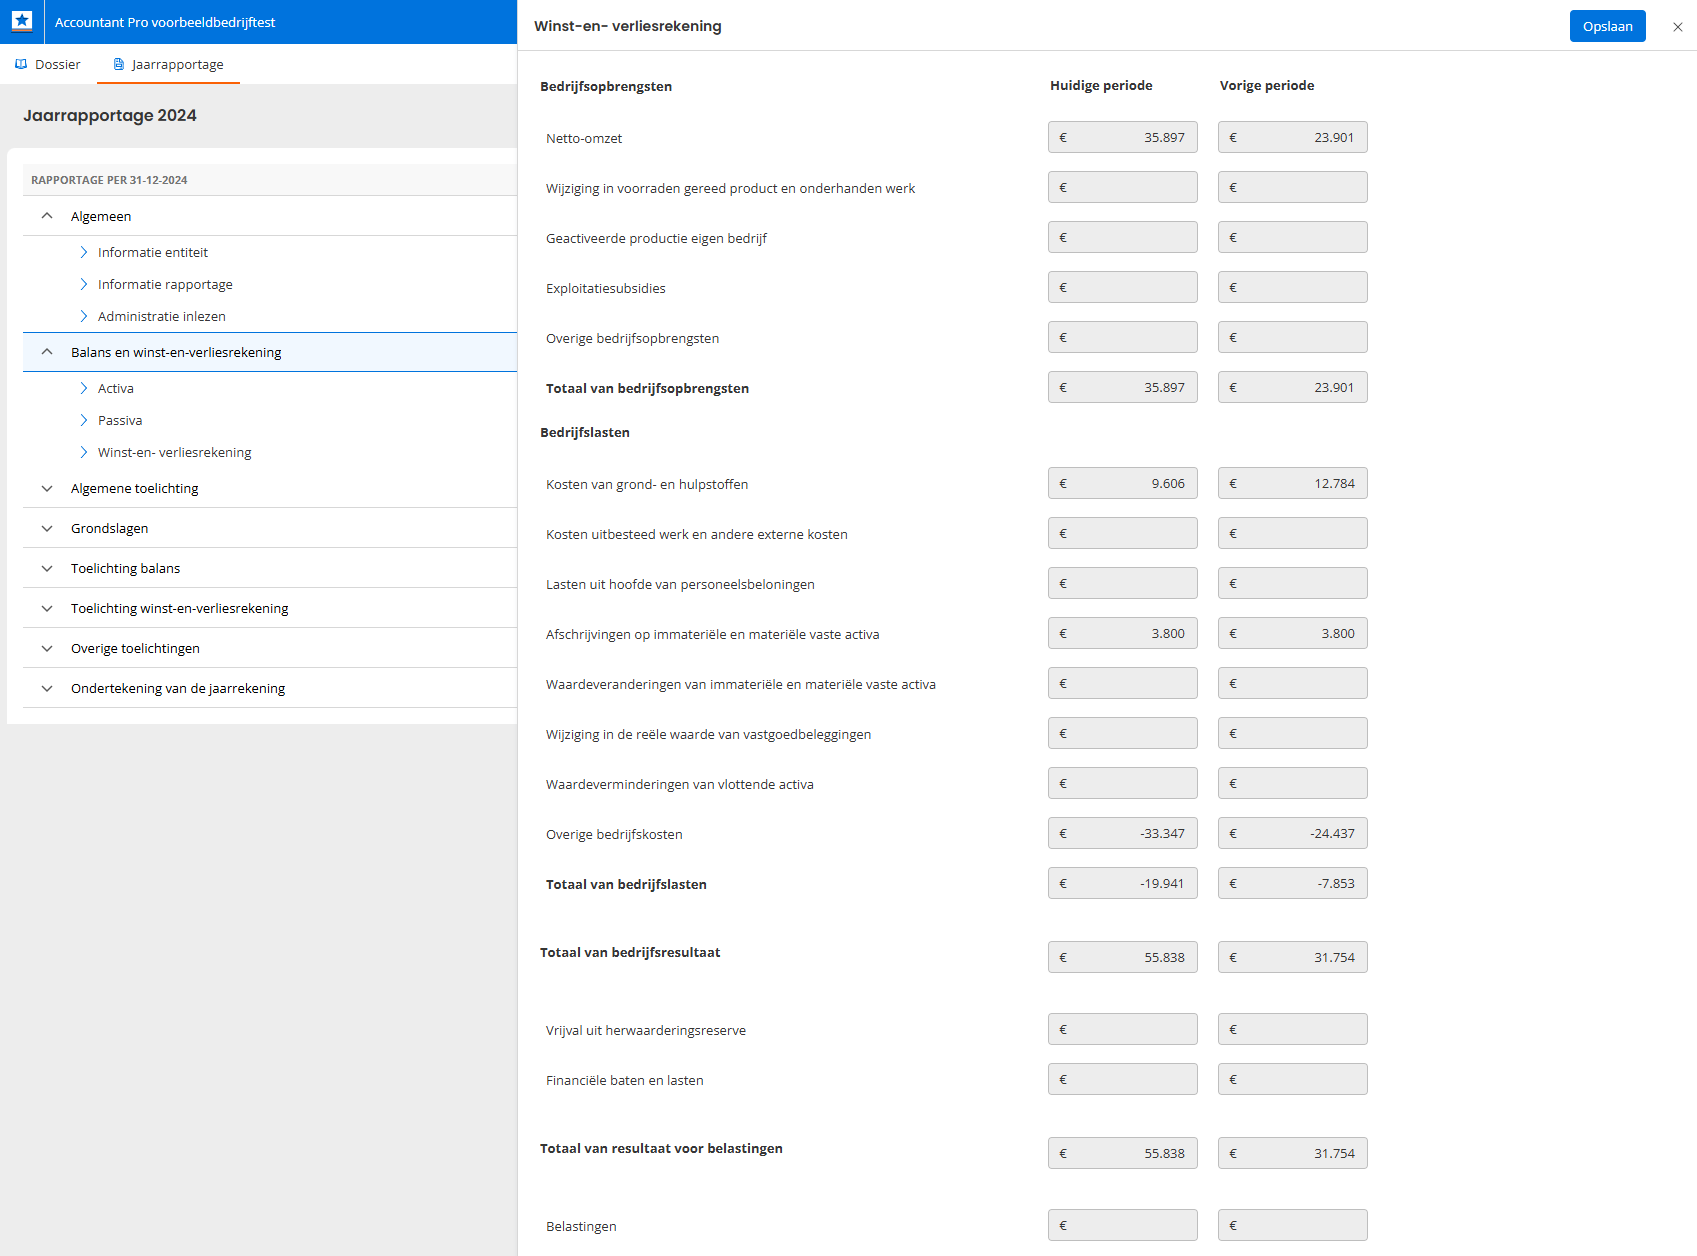Click the Vorige periode column header
This screenshot has height=1256, width=1697.
pyautogui.click(x=1267, y=85)
